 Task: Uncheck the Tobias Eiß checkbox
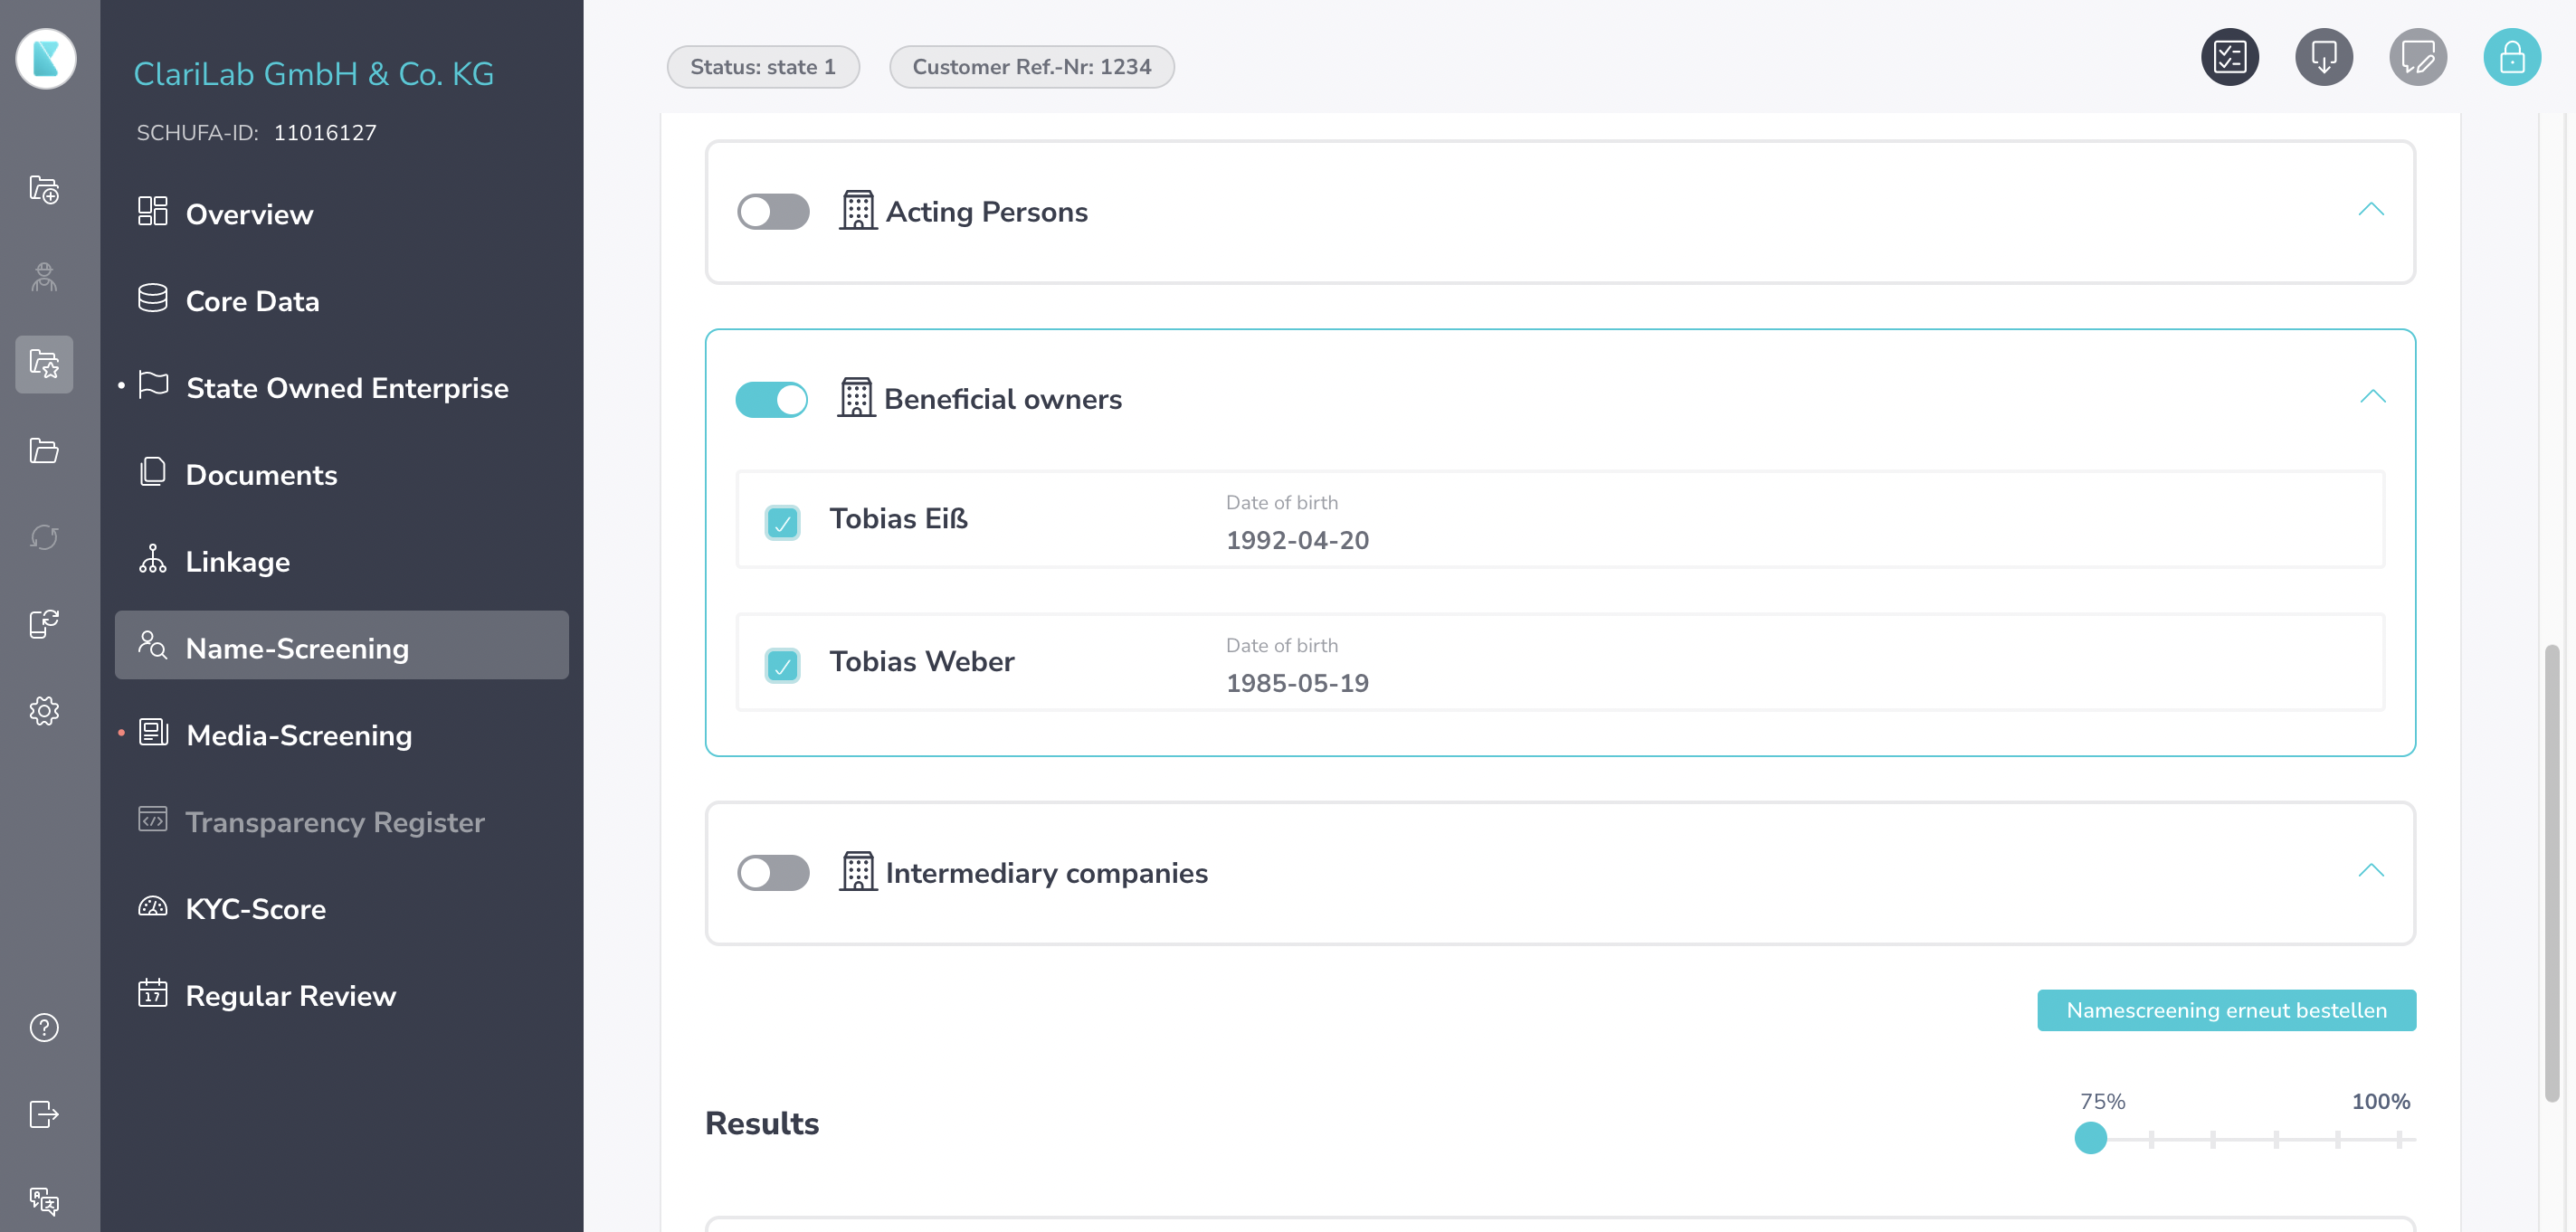tap(782, 522)
